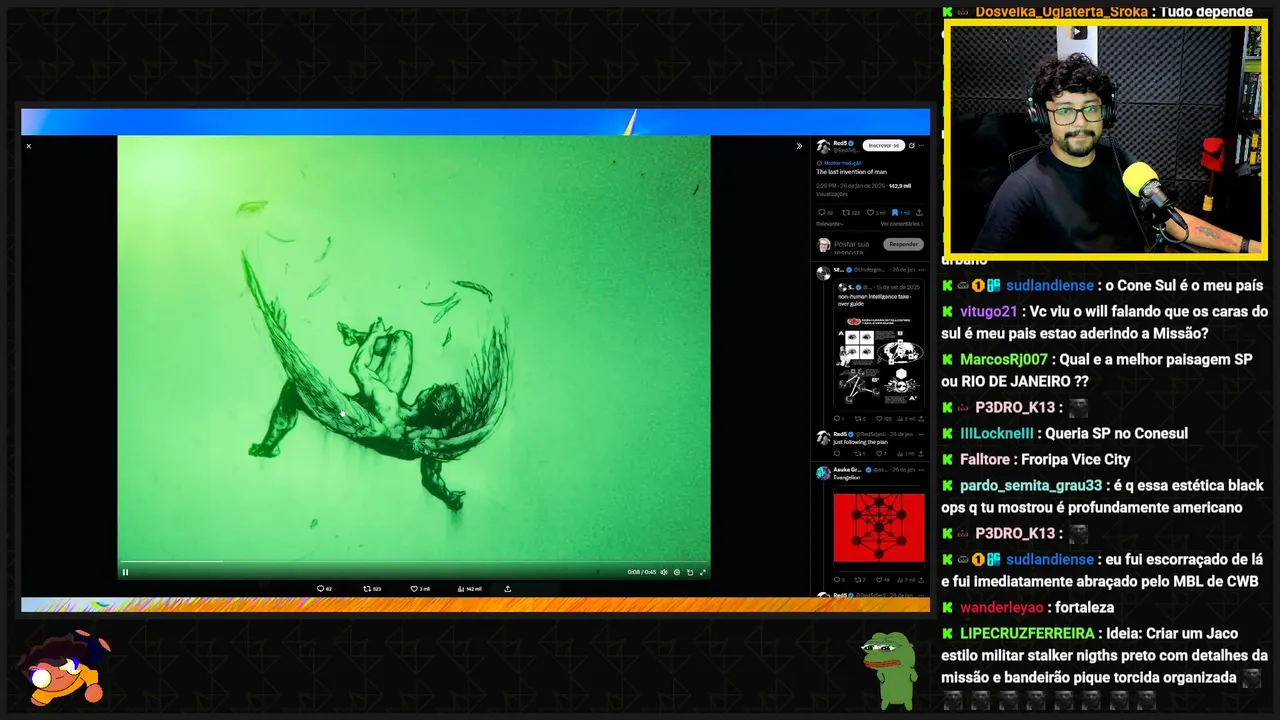Open more options on the Underground reply
The image size is (1280, 720).
tap(921, 270)
